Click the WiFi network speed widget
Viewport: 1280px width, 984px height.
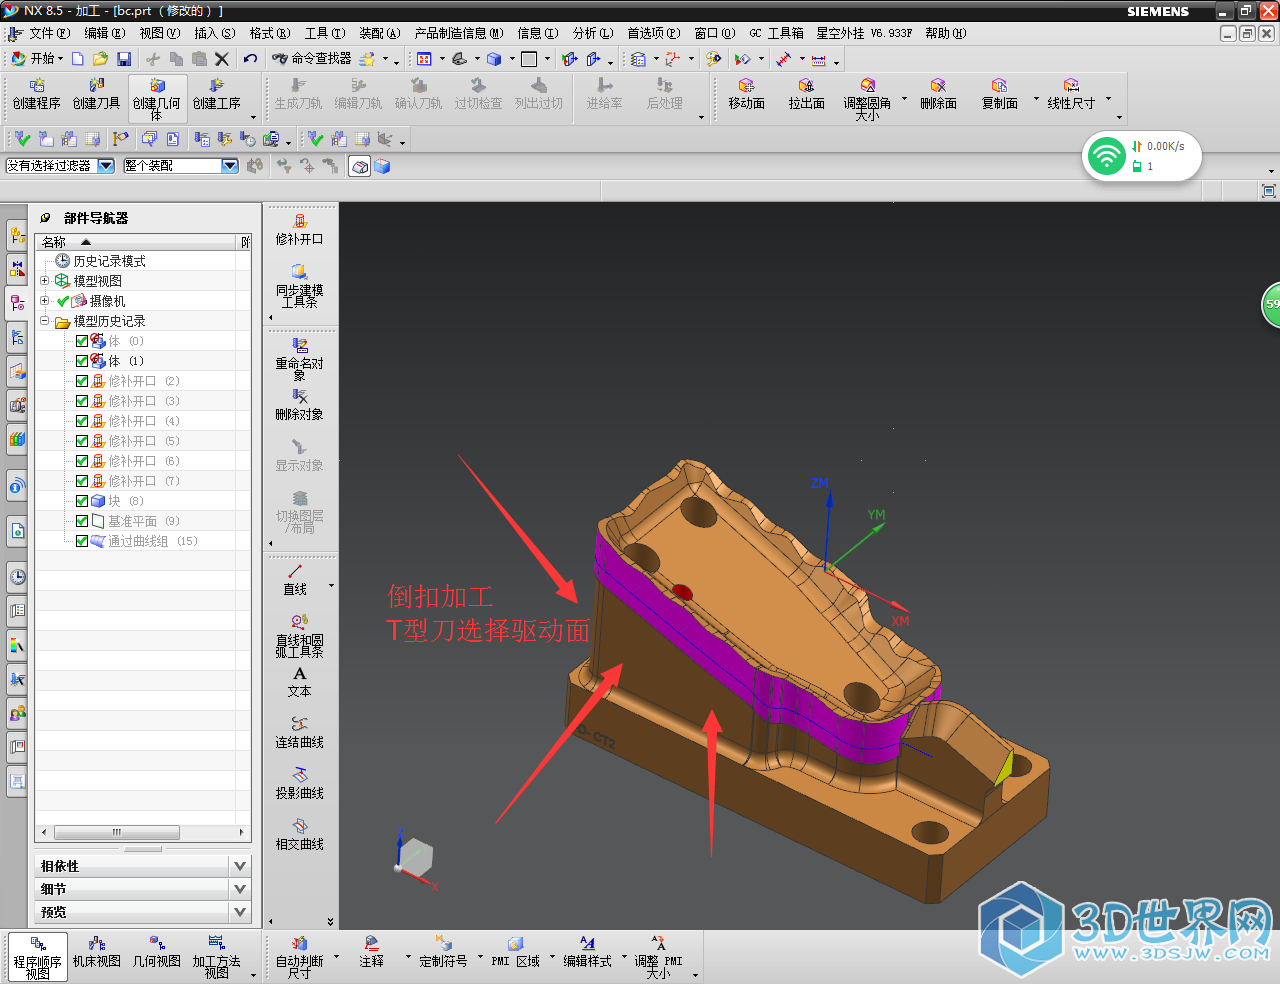tap(1141, 156)
